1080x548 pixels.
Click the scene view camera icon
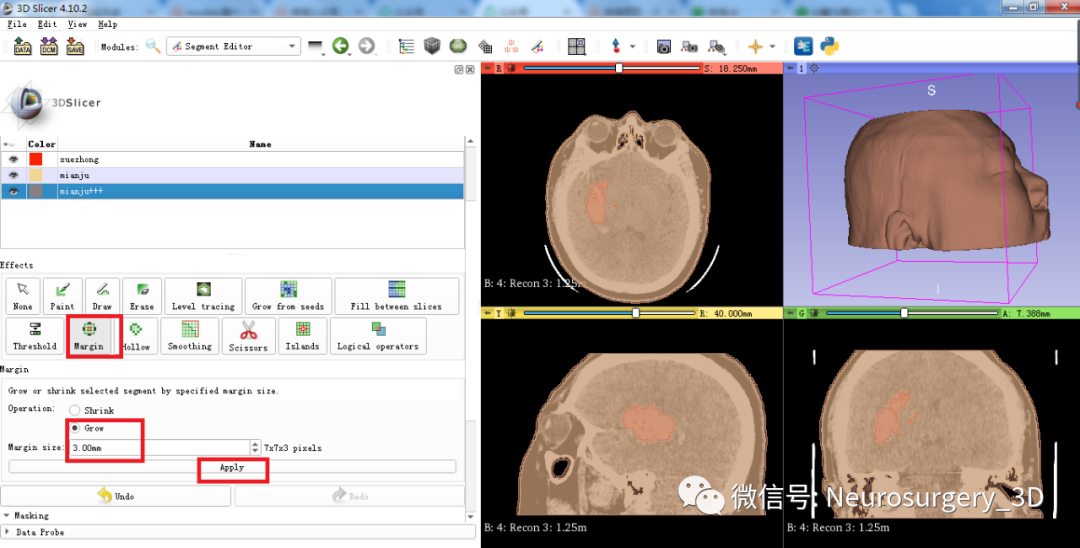pyautogui.click(x=689, y=47)
